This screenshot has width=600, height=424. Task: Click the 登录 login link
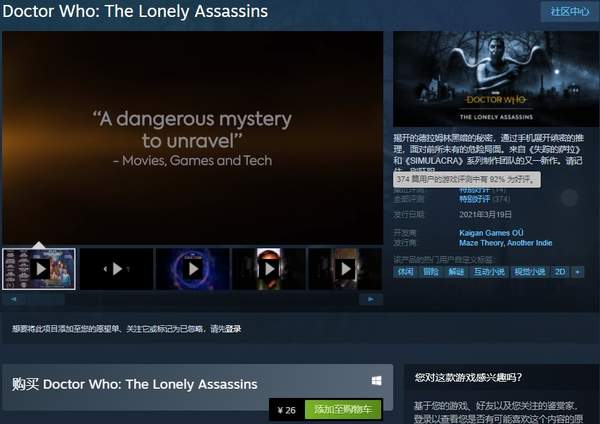(x=233, y=329)
